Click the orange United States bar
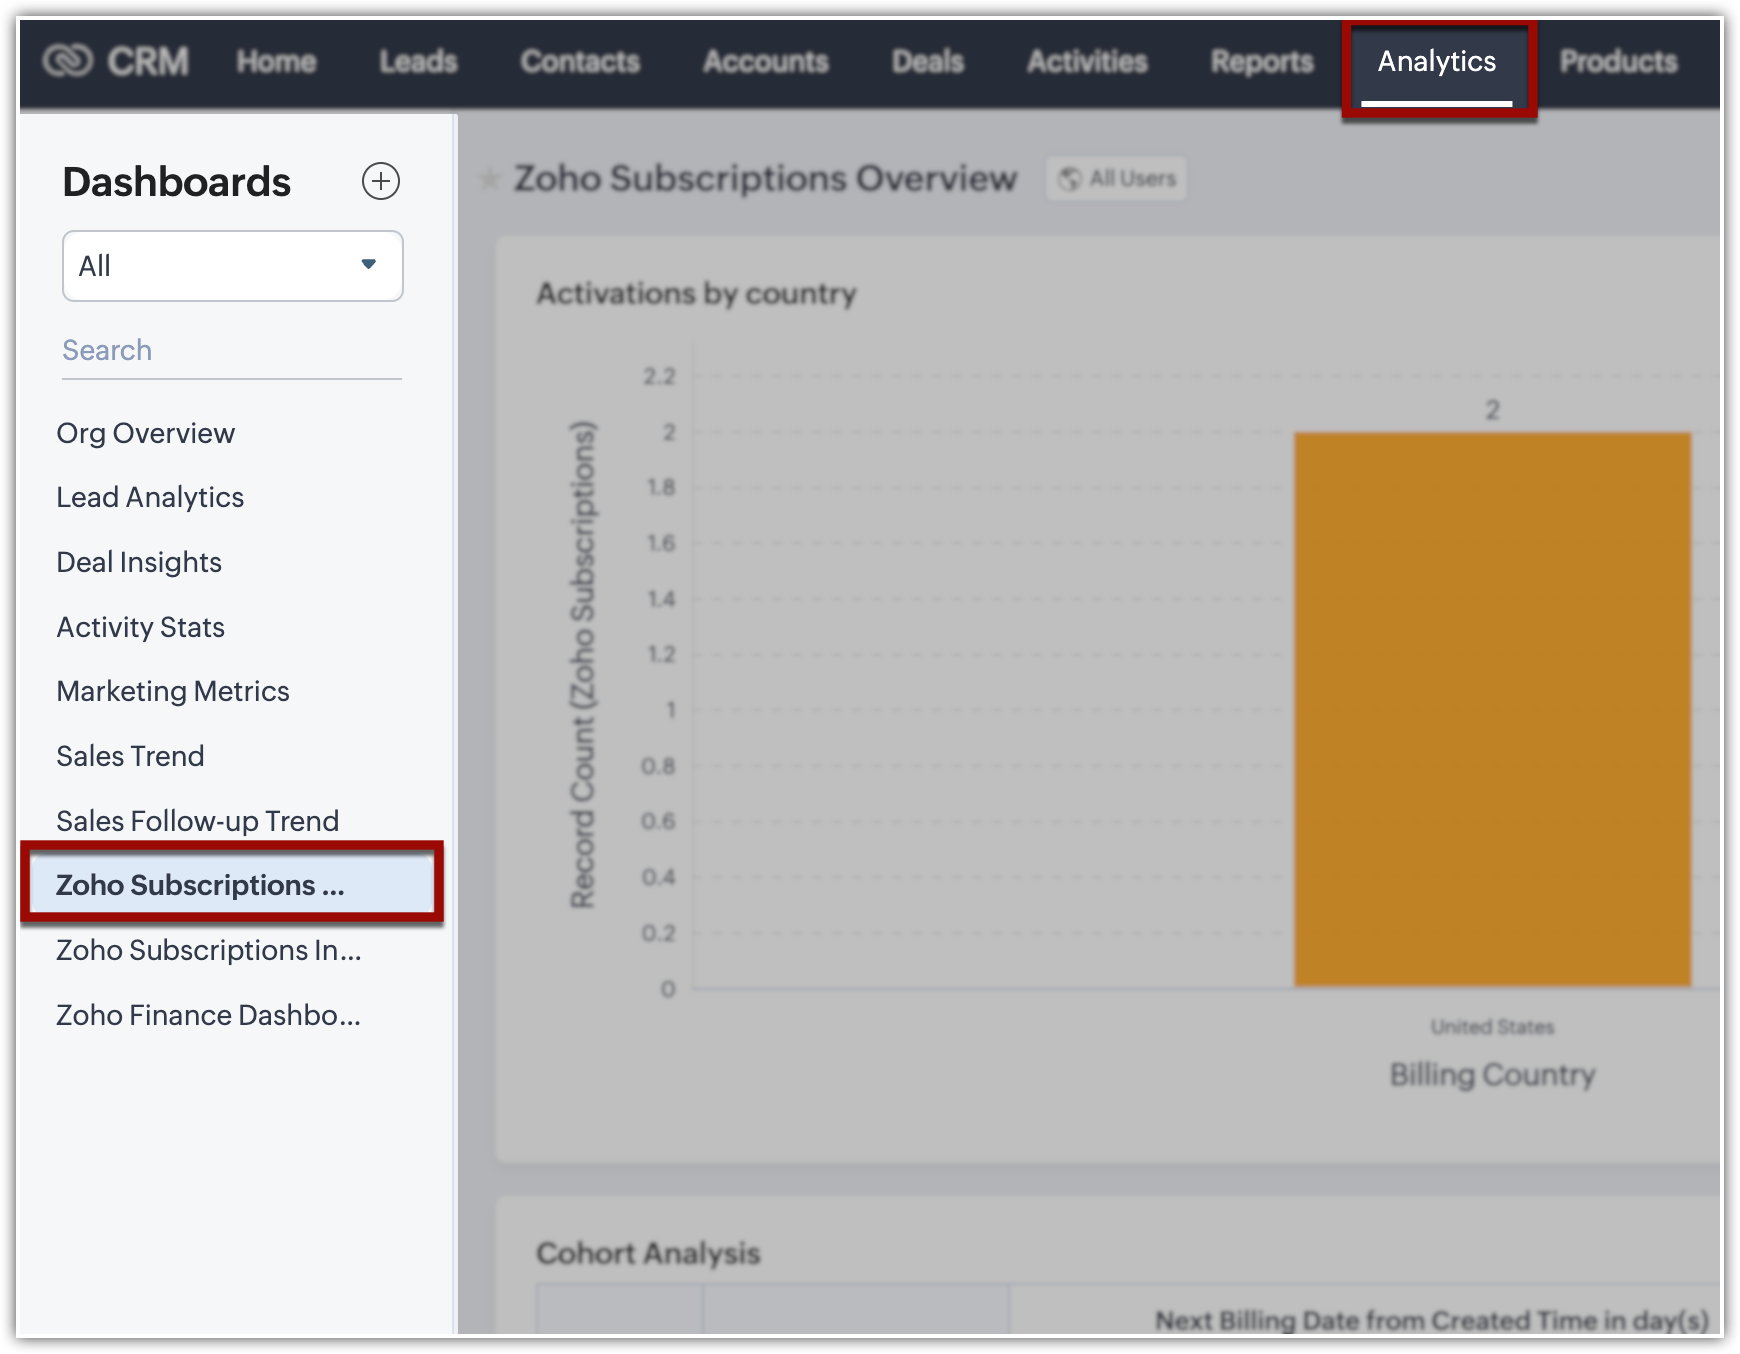Screen dimensions: 1740x1354 [1491, 710]
